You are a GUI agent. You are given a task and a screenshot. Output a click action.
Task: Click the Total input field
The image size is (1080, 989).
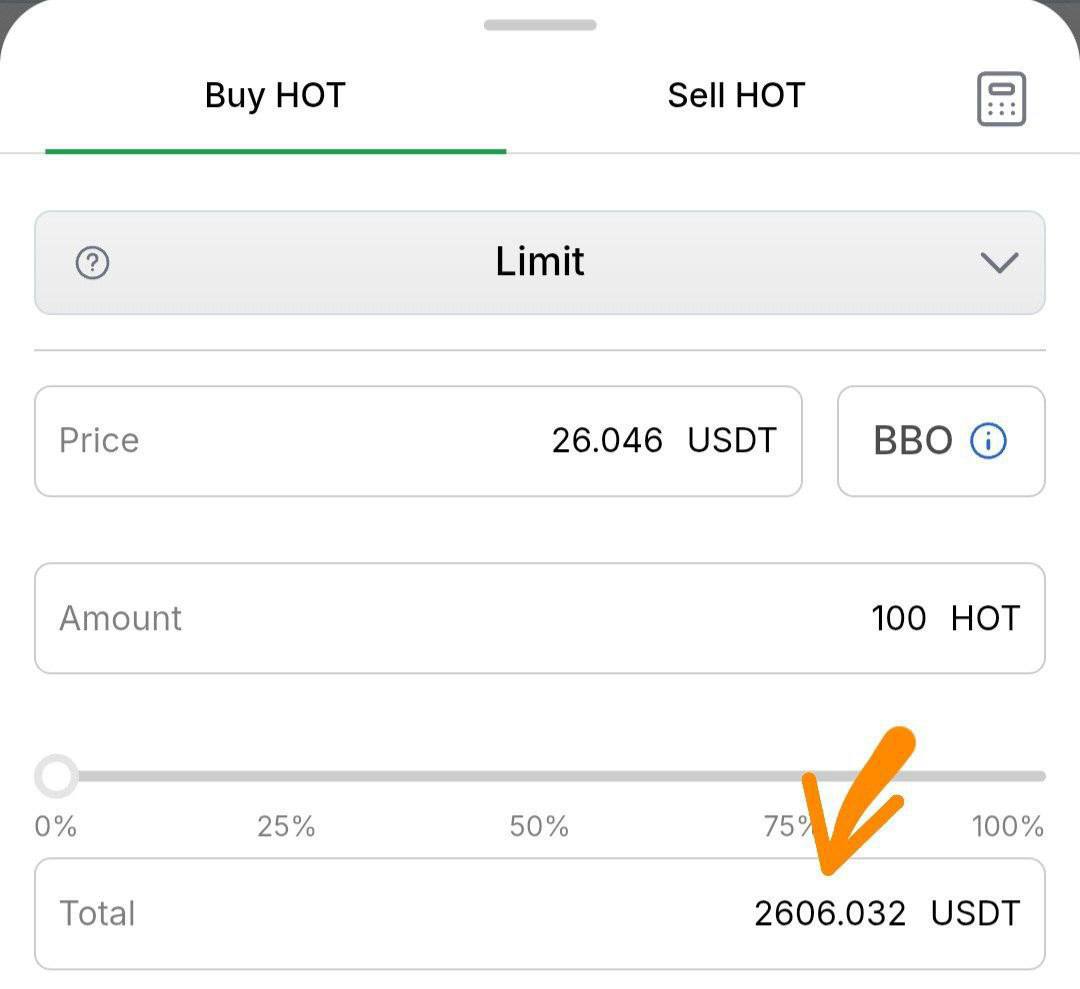coord(540,913)
